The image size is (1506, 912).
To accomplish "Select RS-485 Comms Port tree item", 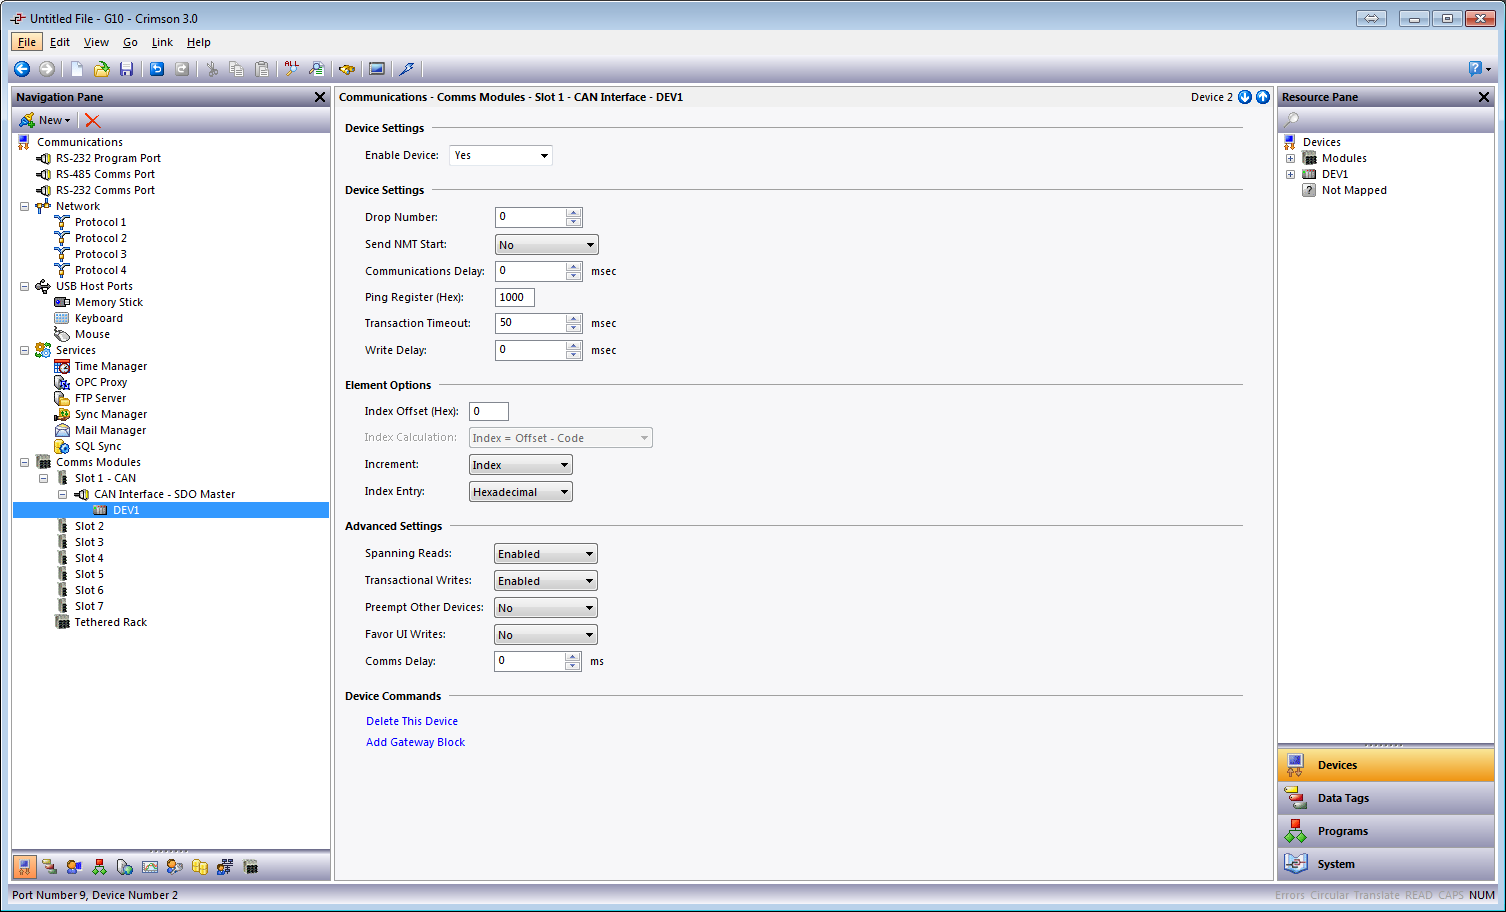I will [x=105, y=174].
